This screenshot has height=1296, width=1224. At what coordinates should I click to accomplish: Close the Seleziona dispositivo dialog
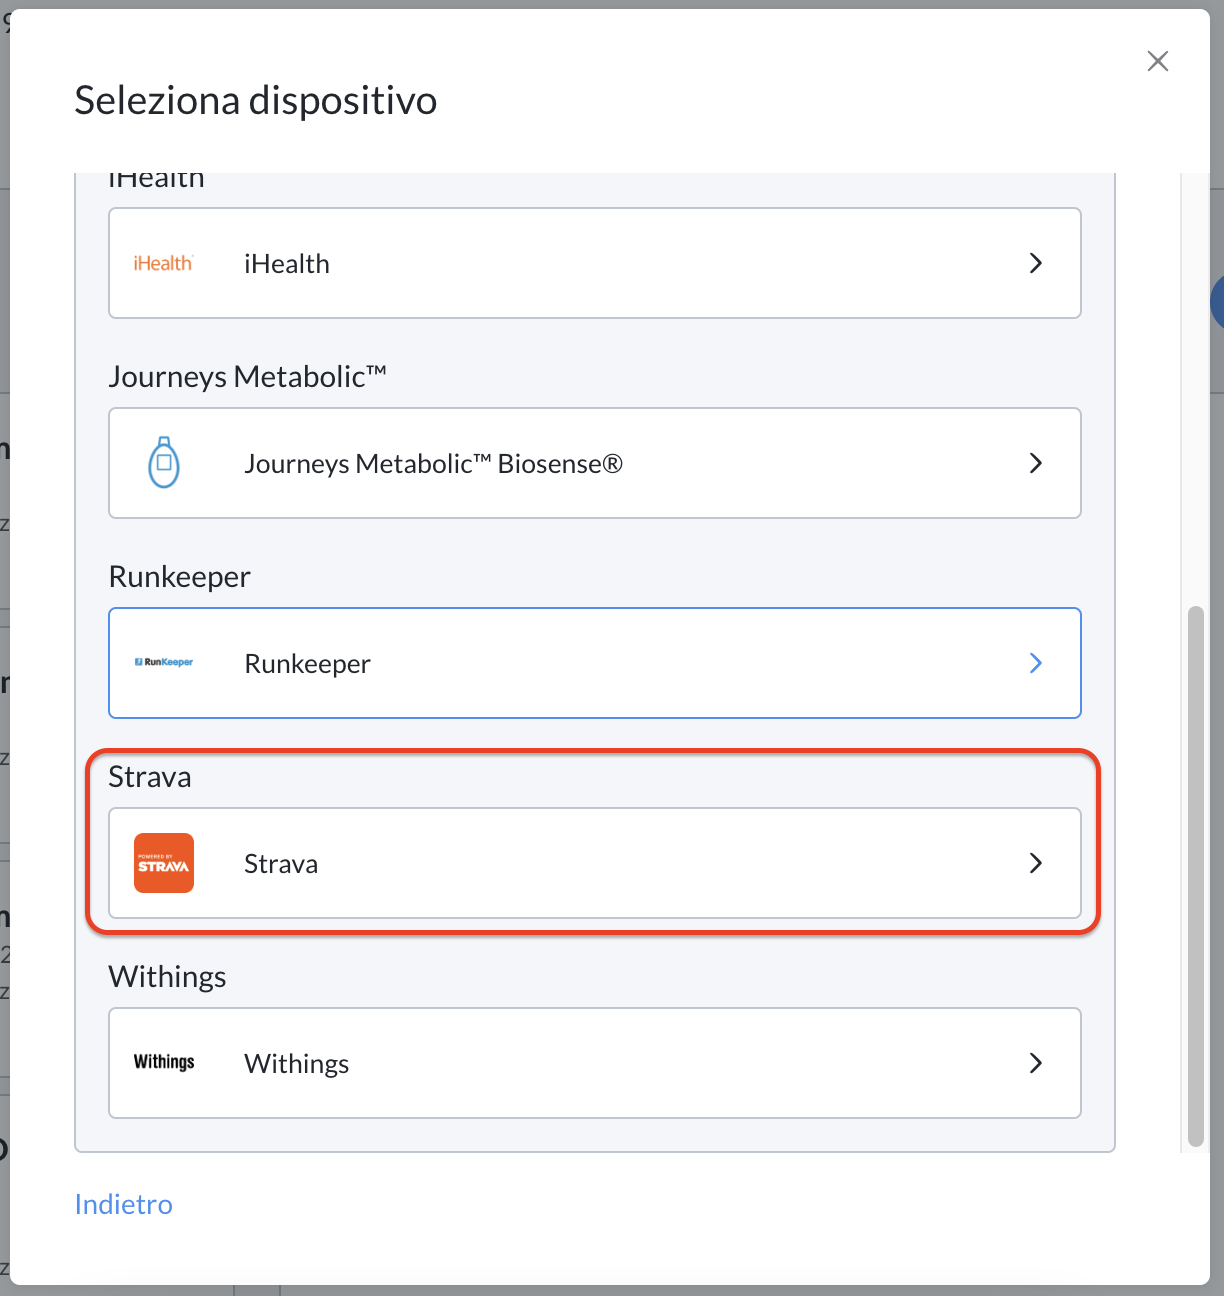click(x=1158, y=61)
